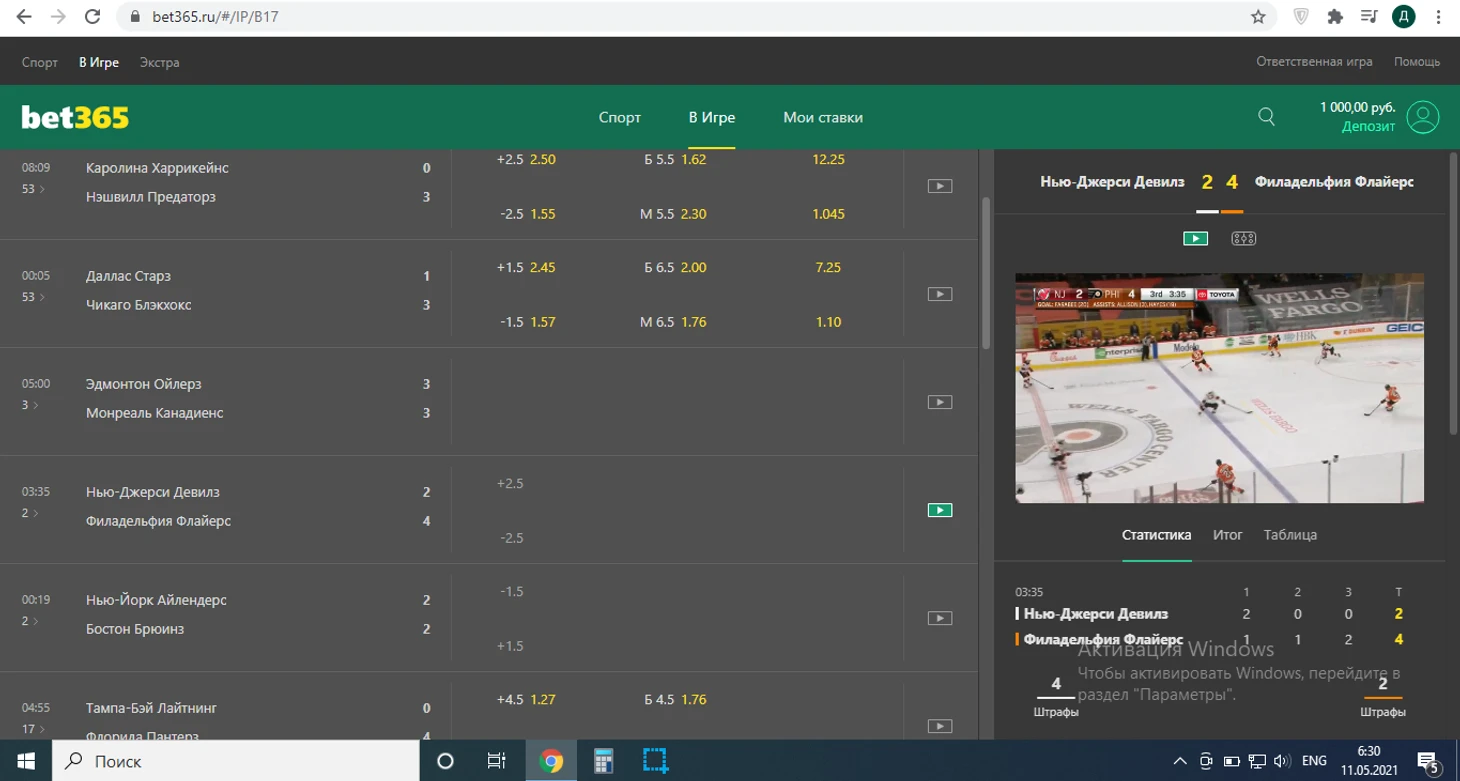Screen dimensions: 1460x781
Task: Switch to Статистика tab
Action: 1156,535
